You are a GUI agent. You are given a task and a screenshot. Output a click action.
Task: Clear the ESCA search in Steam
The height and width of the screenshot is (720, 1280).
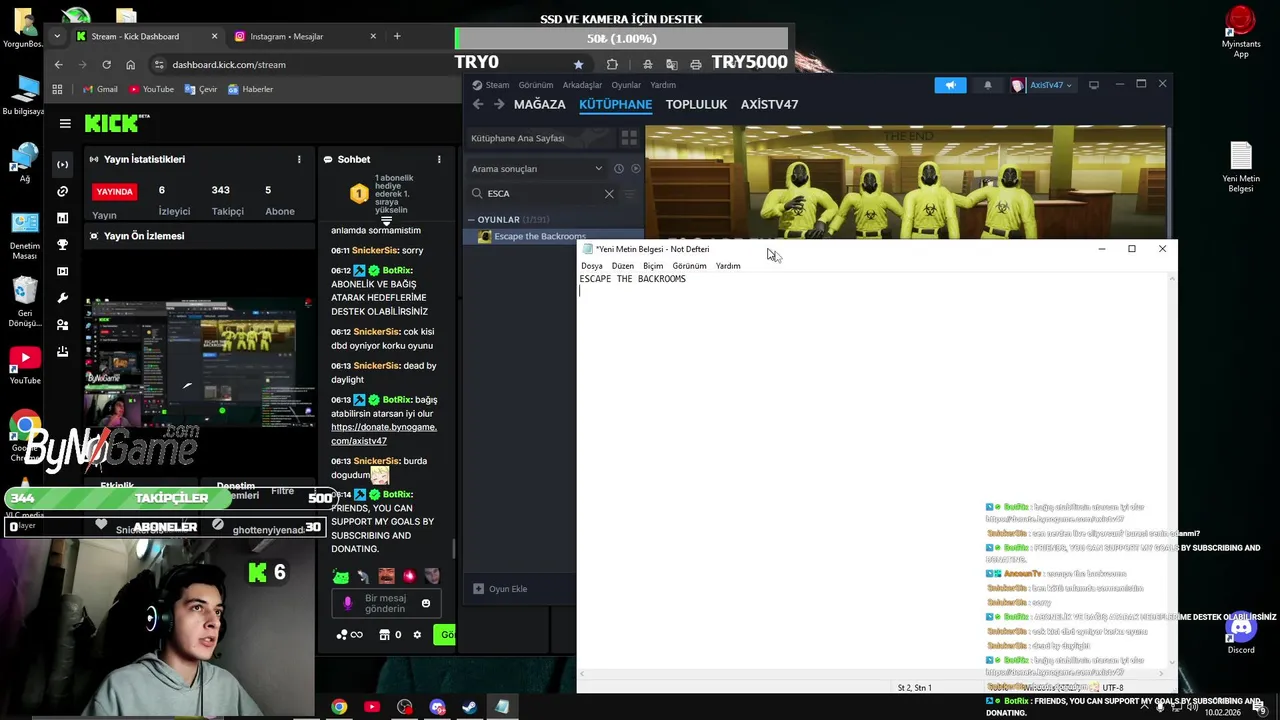pyautogui.click(x=609, y=194)
